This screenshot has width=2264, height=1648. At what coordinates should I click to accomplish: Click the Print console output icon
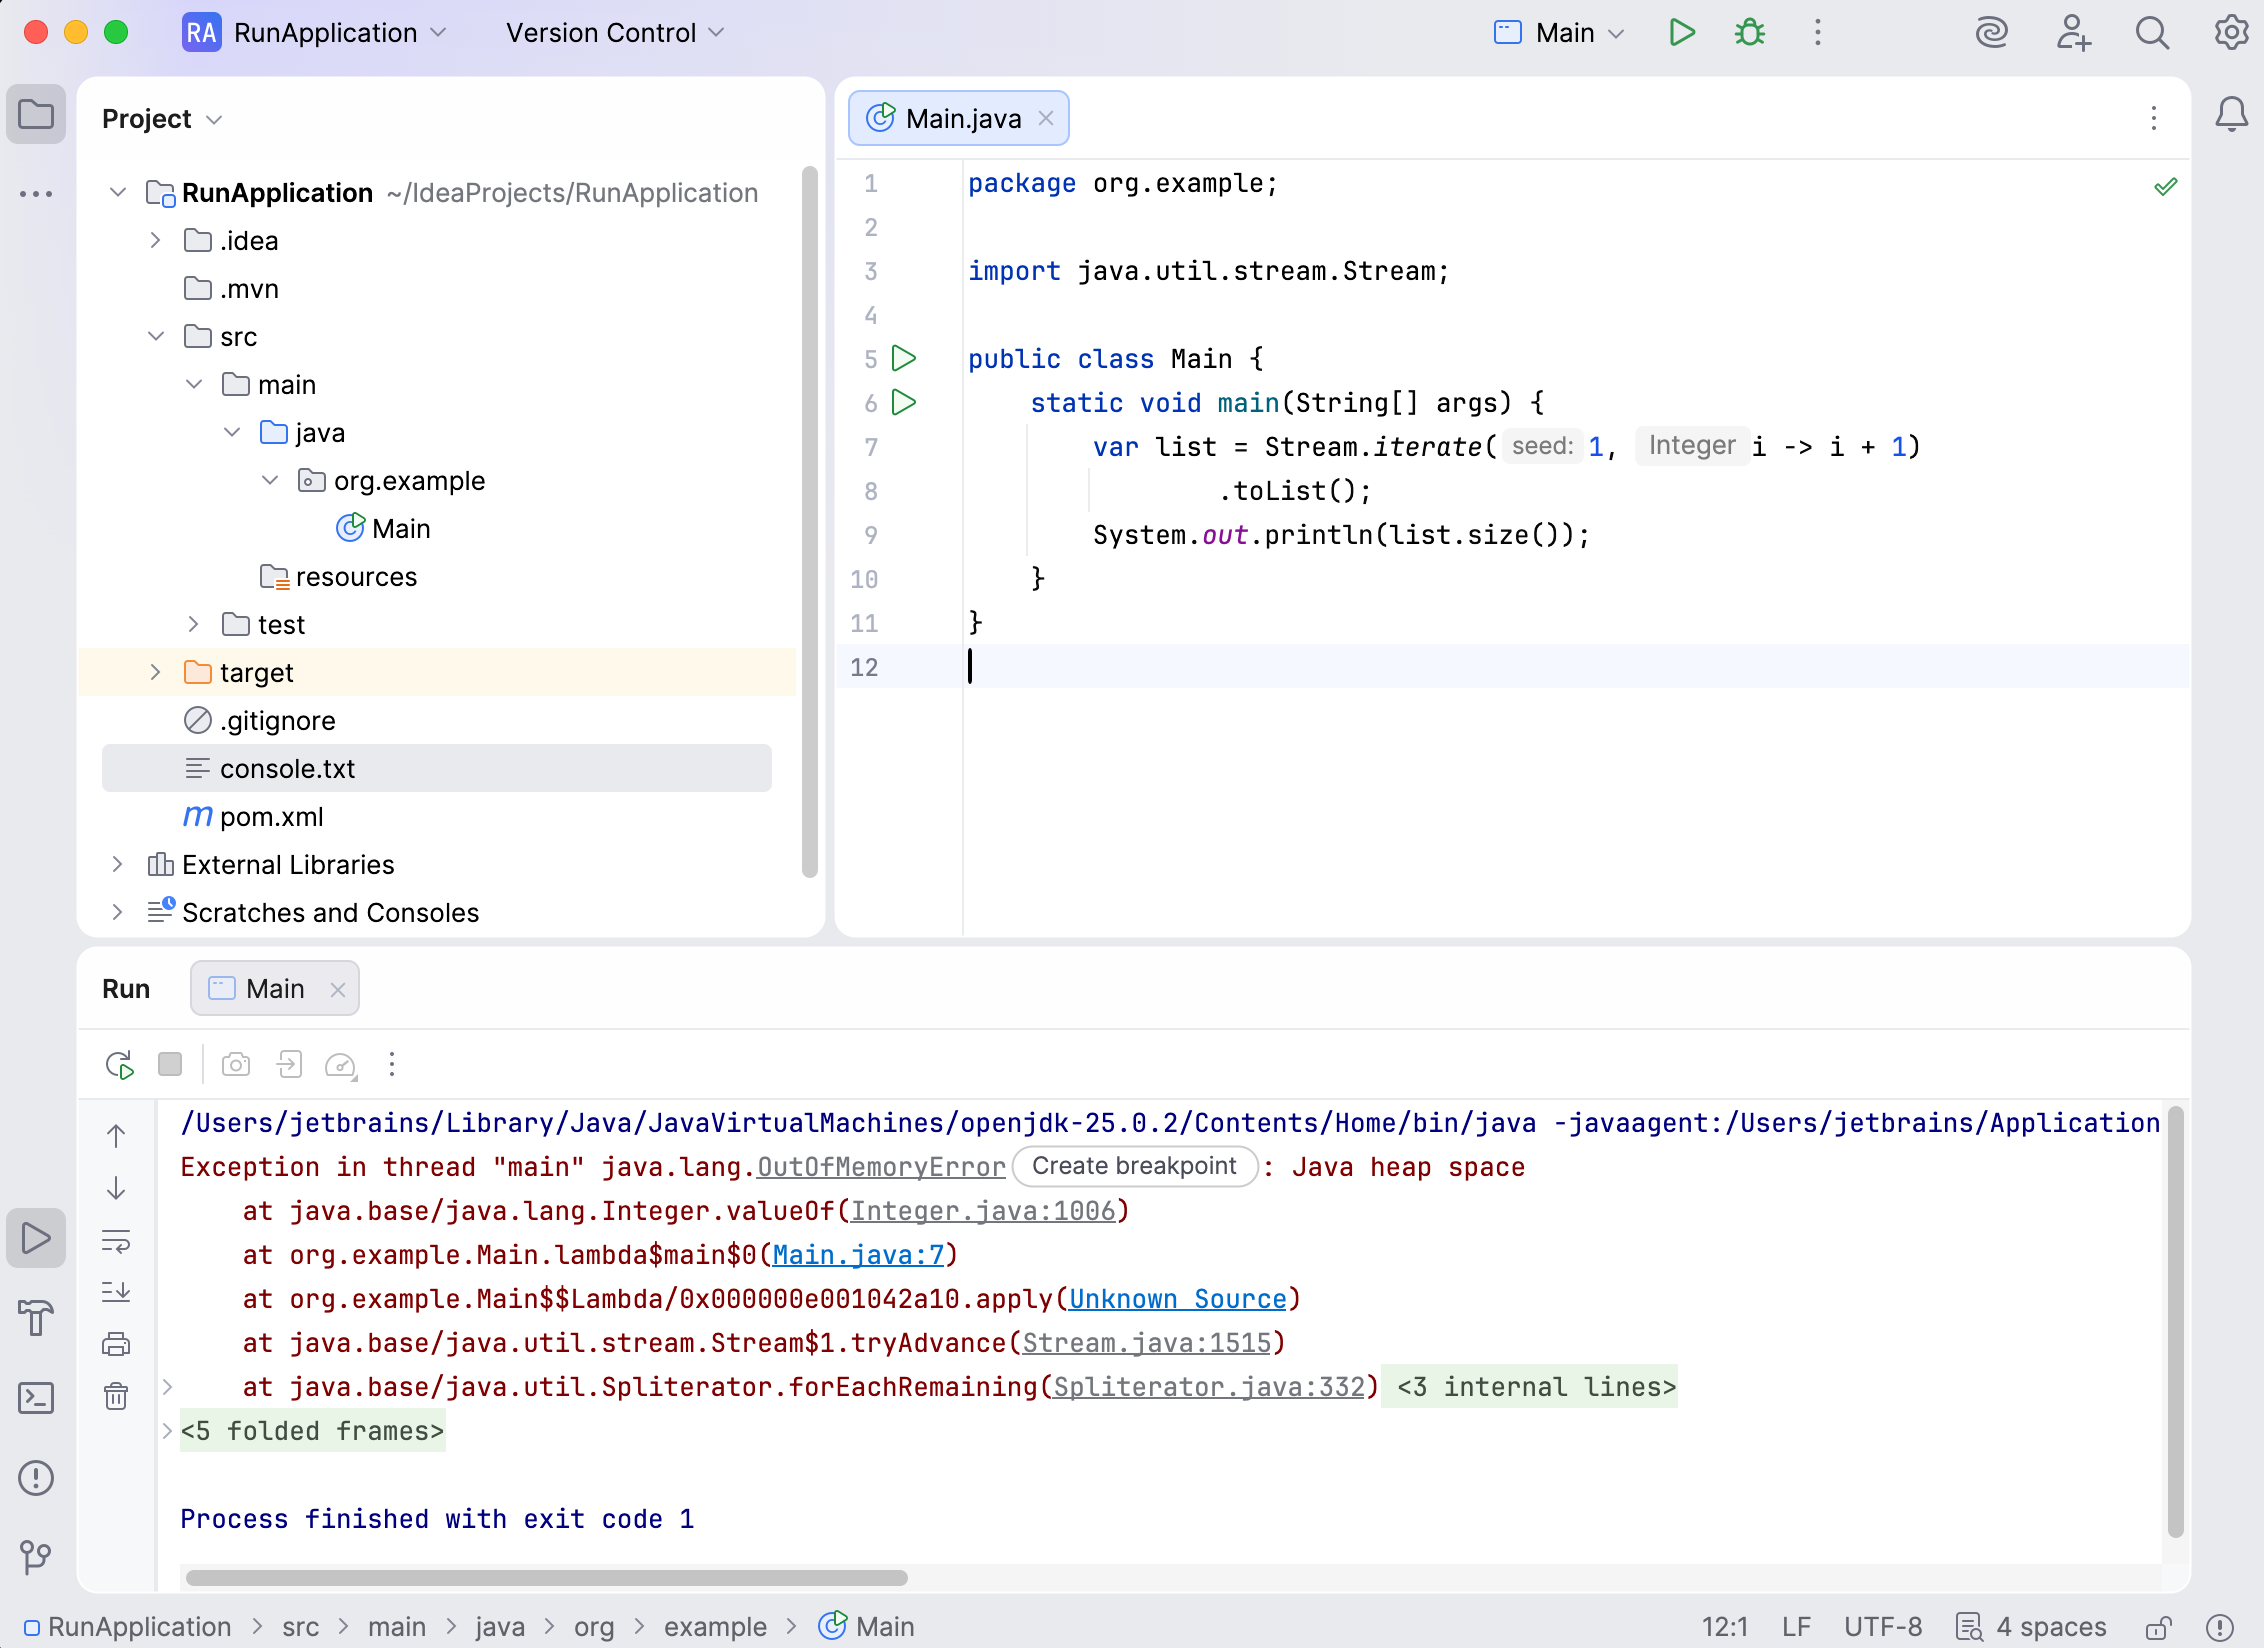tap(116, 1344)
